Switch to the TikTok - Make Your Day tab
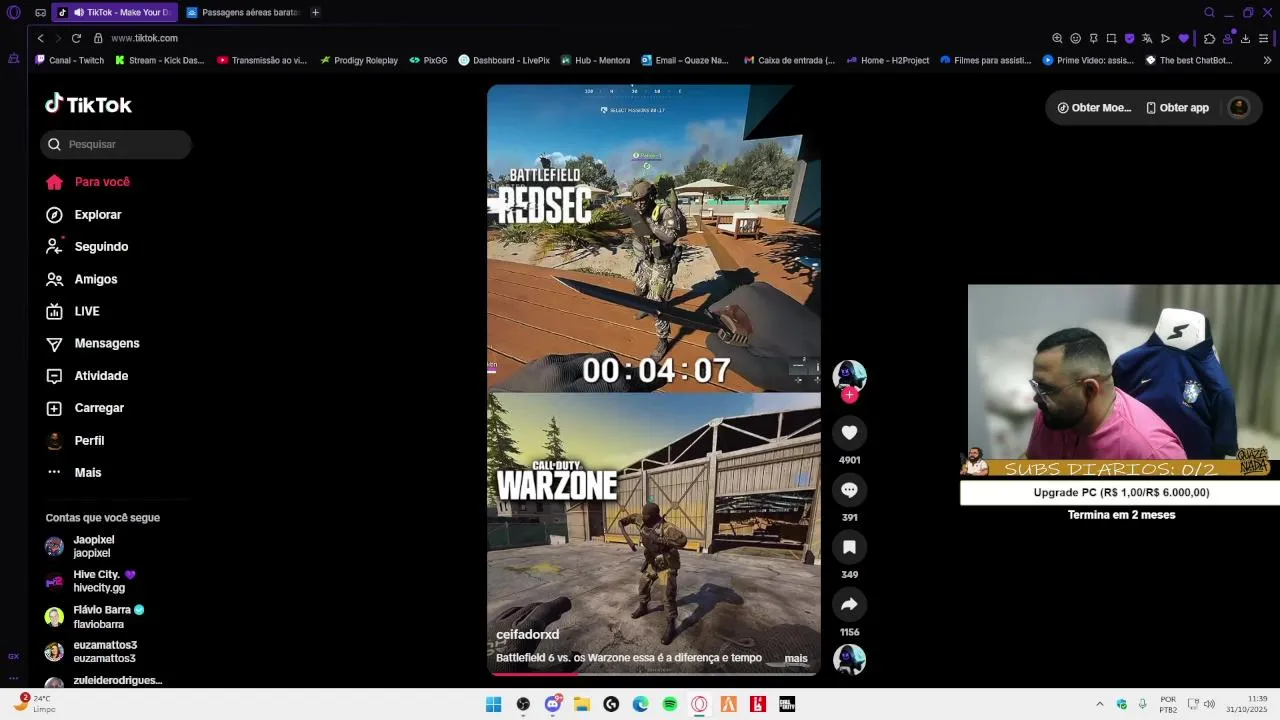The image size is (1280, 720). [x=114, y=12]
